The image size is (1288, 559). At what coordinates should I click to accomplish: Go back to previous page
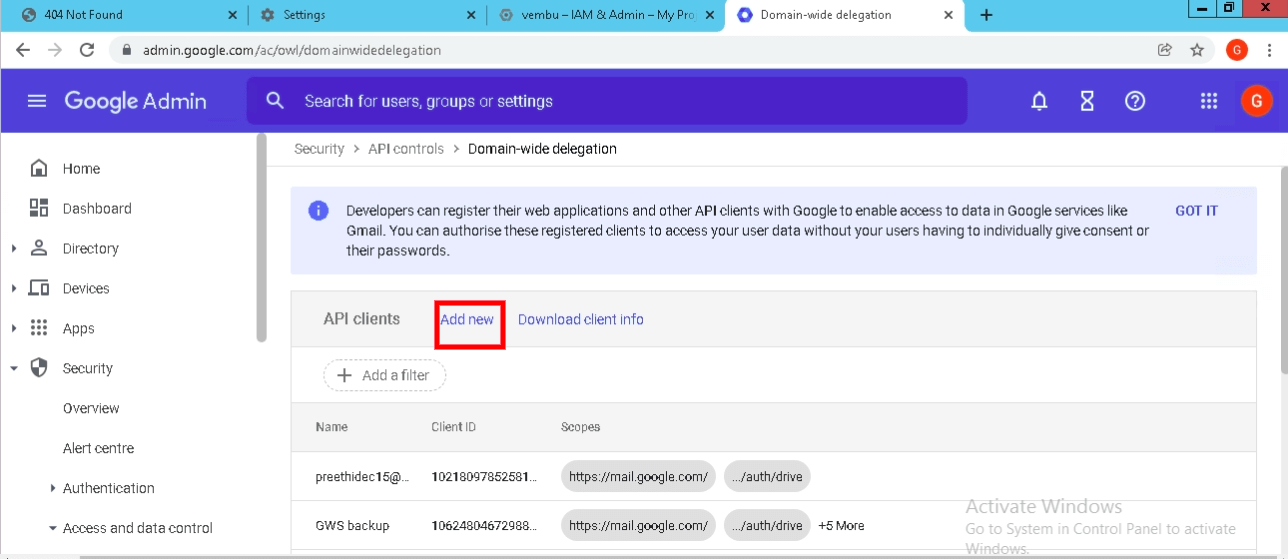(x=23, y=50)
